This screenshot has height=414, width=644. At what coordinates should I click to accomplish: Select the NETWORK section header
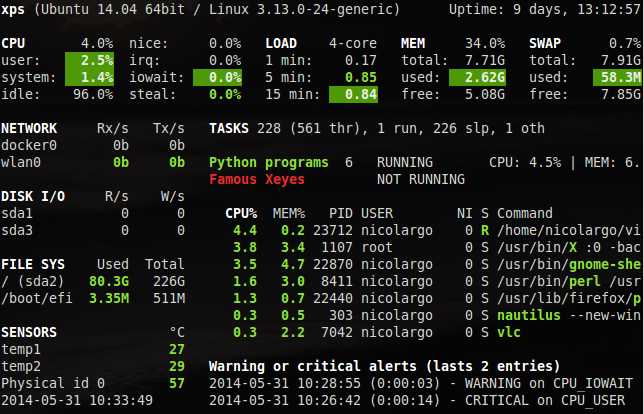[x=29, y=128]
